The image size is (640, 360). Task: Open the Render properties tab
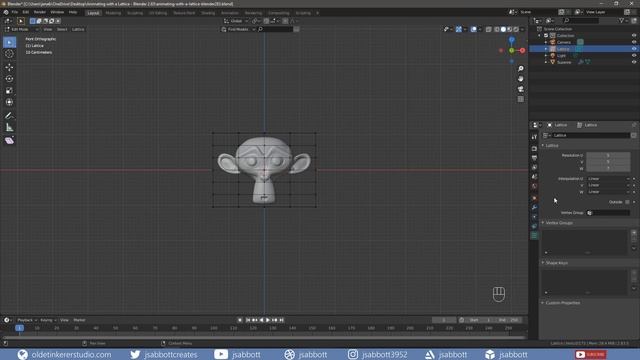point(534,149)
